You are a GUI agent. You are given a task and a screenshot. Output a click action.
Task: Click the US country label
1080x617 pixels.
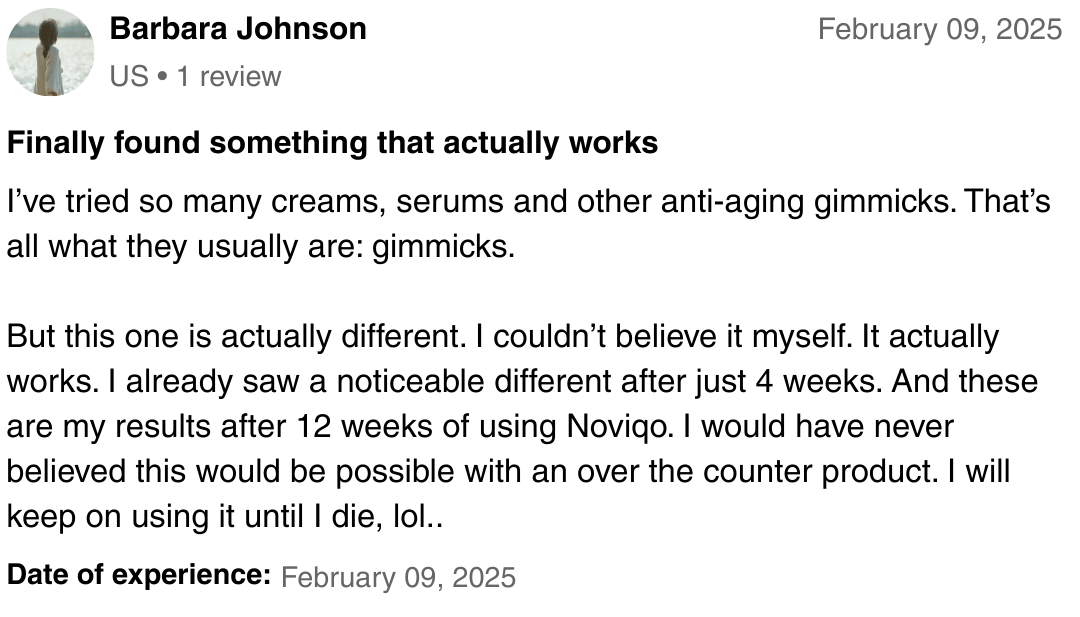click(x=129, y=76)
